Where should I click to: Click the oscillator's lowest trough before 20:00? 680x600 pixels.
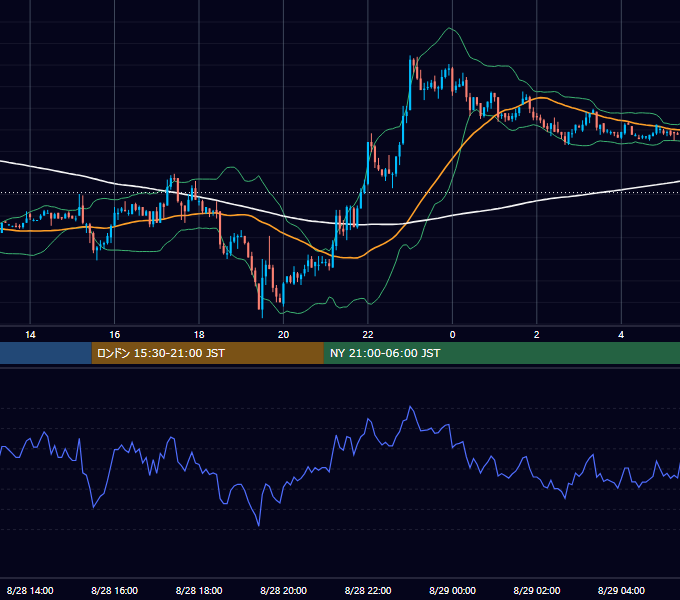pos(259,525)
